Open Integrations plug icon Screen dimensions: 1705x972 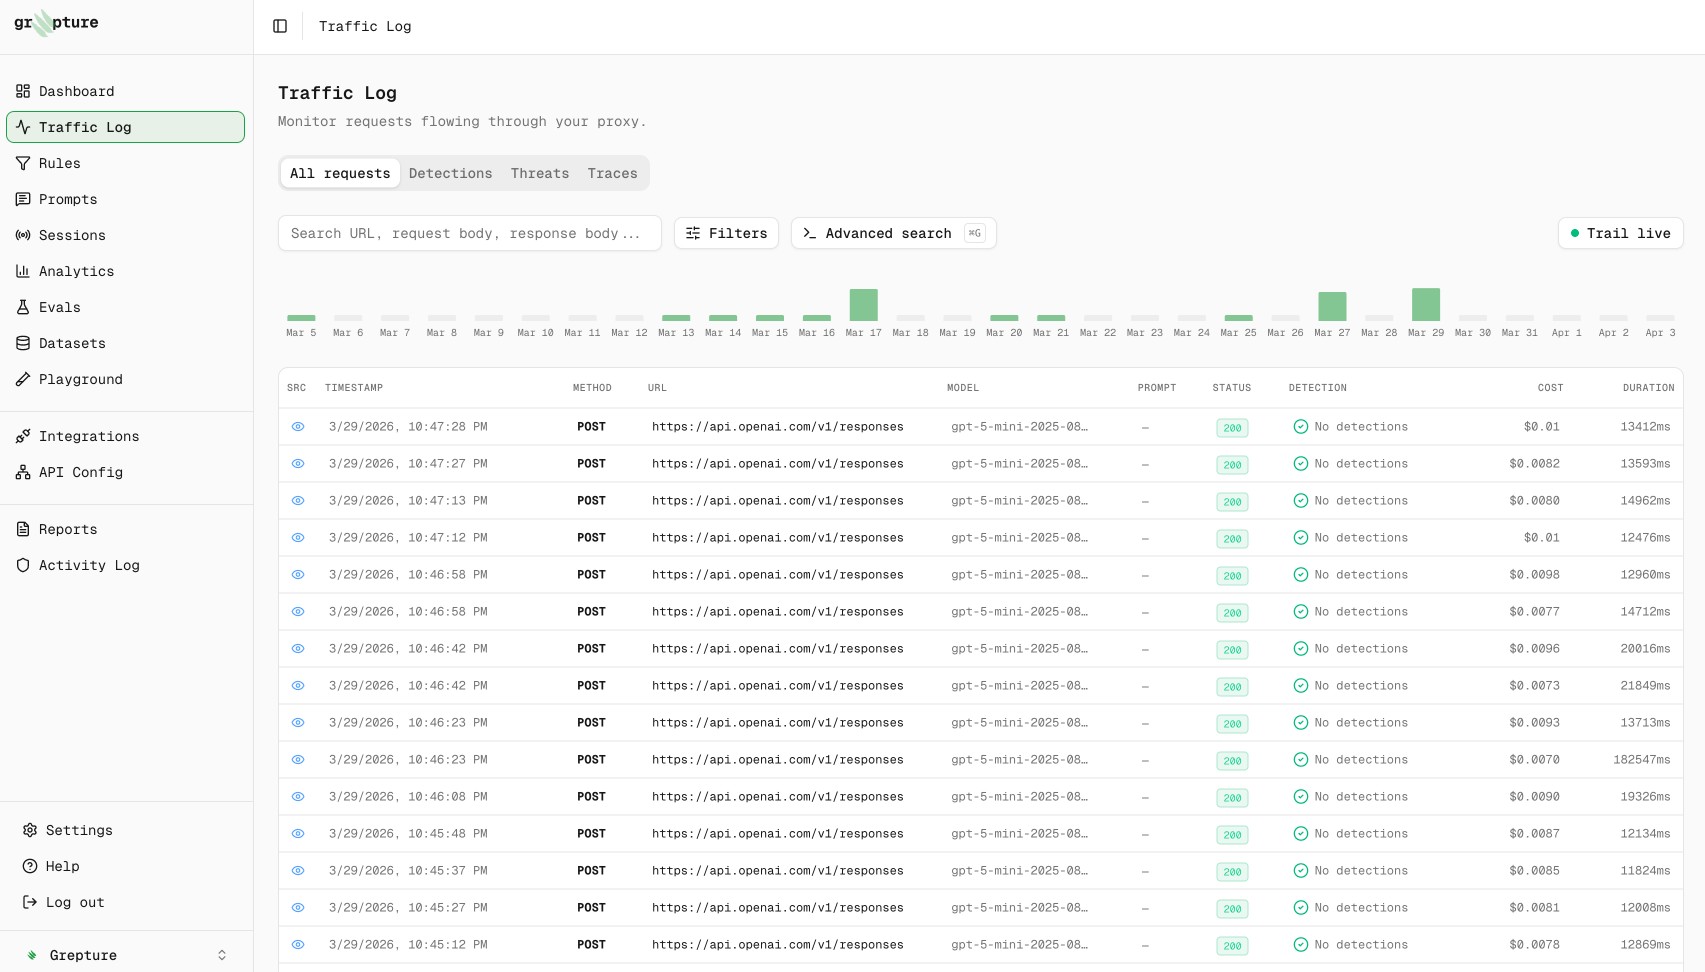click(23, 436)
